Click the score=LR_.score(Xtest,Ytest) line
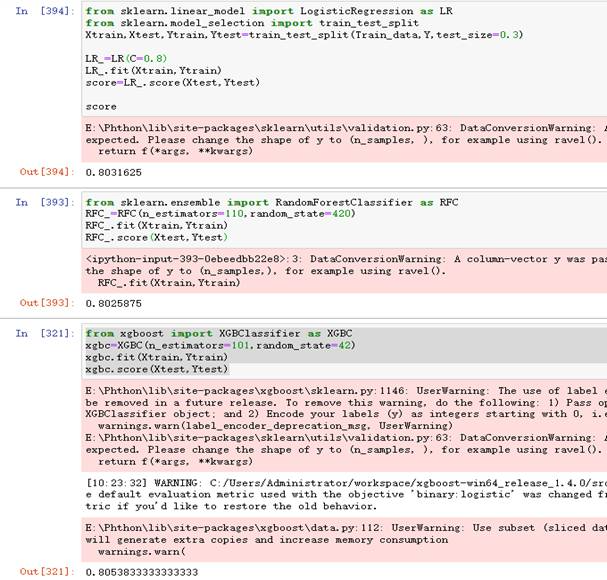This screenshot has width=607, height=580. pos(173,82)
